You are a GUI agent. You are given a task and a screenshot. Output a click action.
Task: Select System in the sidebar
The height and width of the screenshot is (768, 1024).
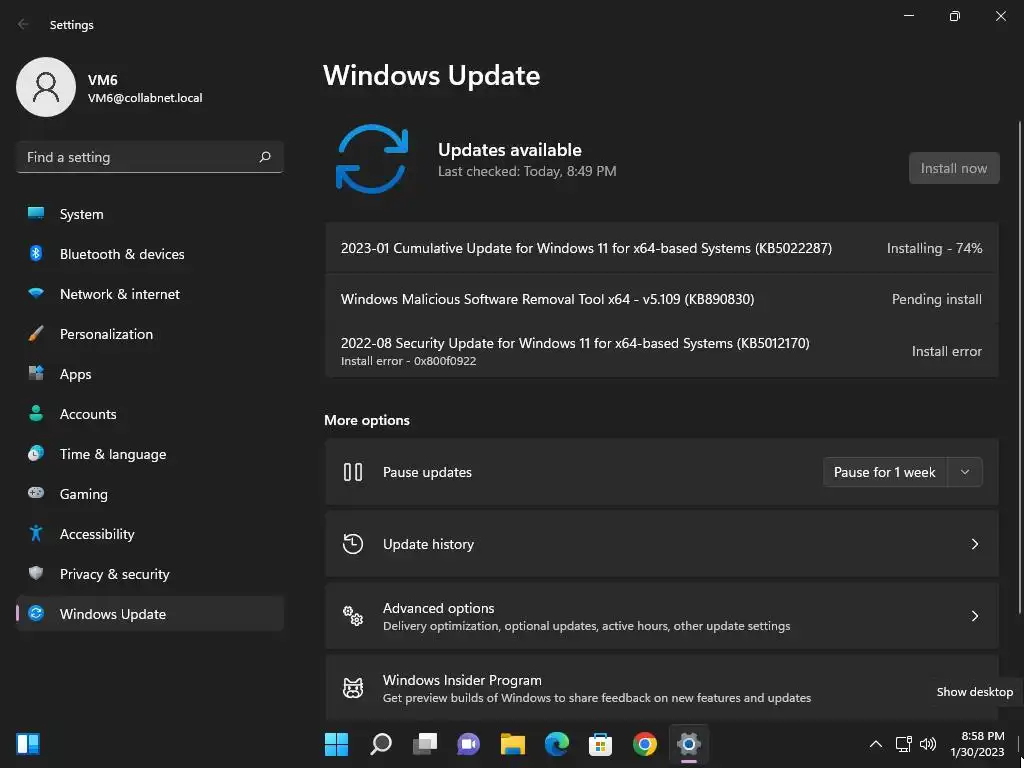pyautogui.click(x=150, y=214)
